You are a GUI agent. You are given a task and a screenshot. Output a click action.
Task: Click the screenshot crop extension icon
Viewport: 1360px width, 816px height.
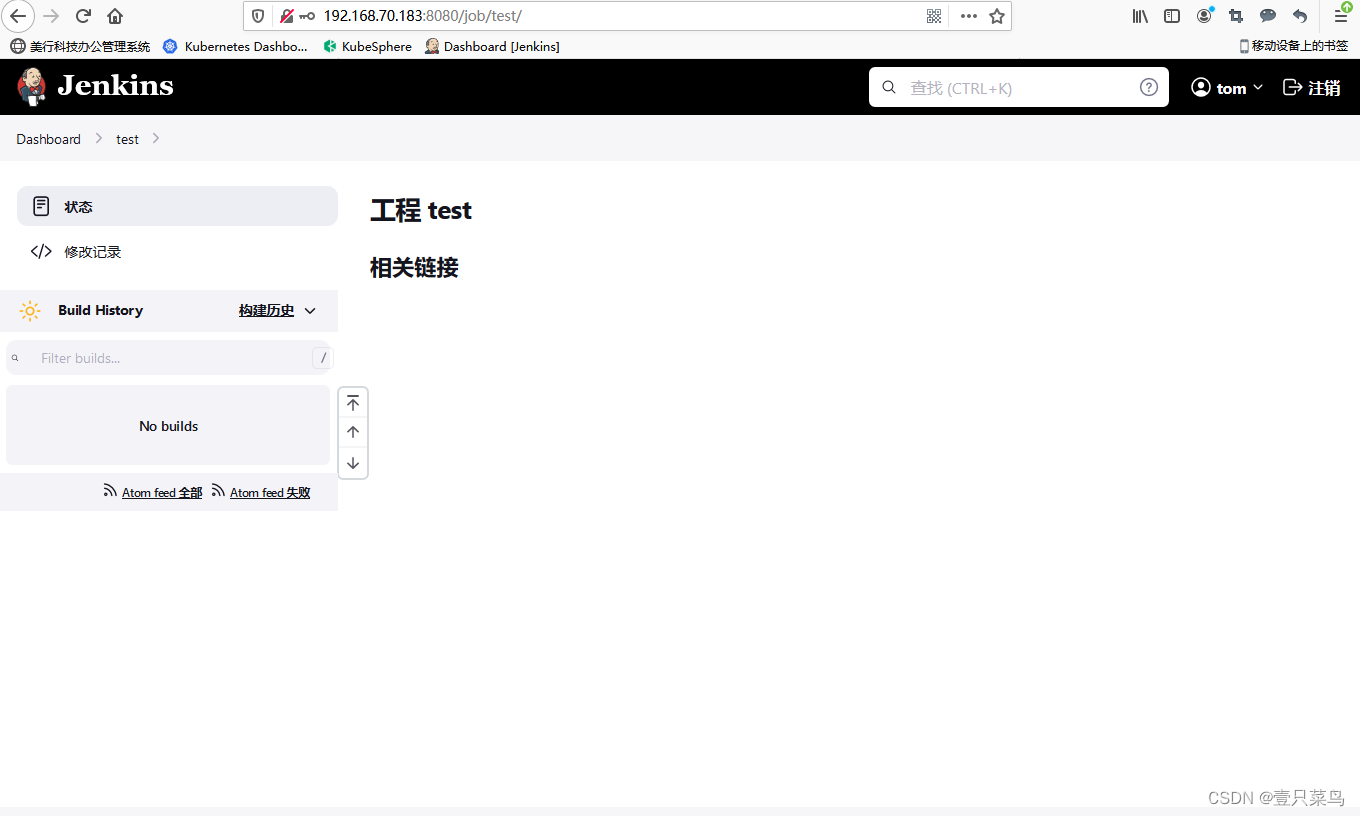pos(1236,16)
